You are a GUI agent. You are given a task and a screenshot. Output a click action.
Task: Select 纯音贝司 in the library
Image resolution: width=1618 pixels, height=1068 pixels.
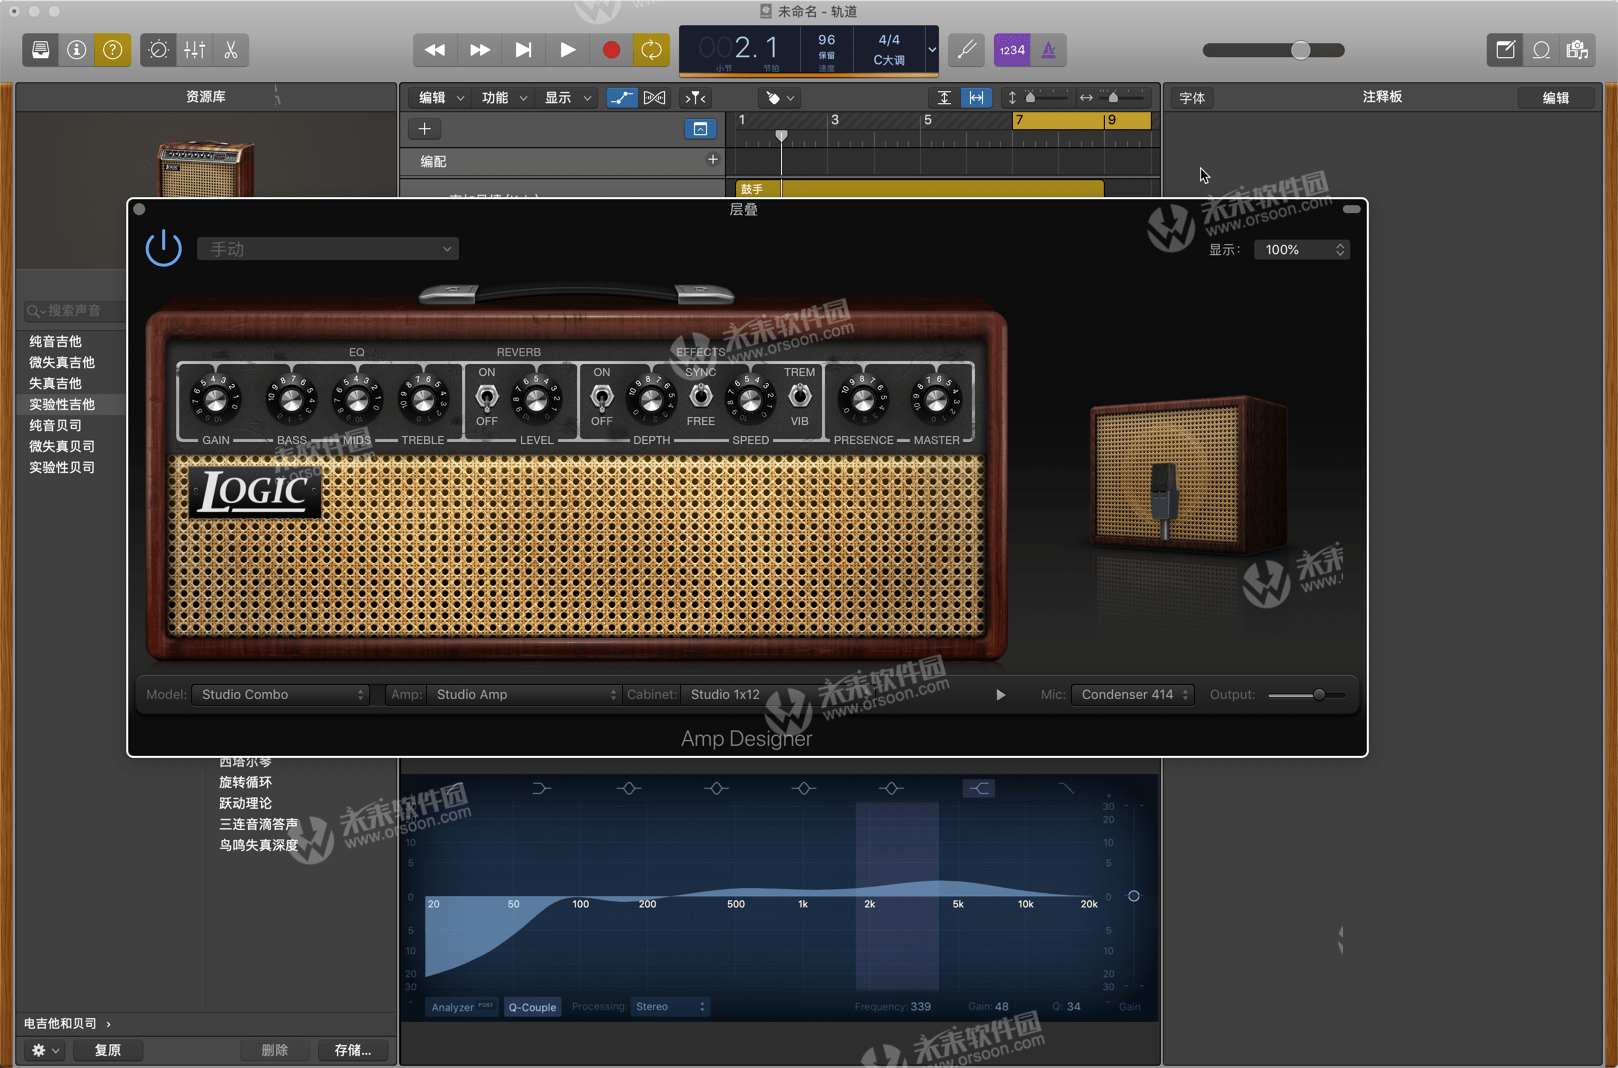coord(55,426)
